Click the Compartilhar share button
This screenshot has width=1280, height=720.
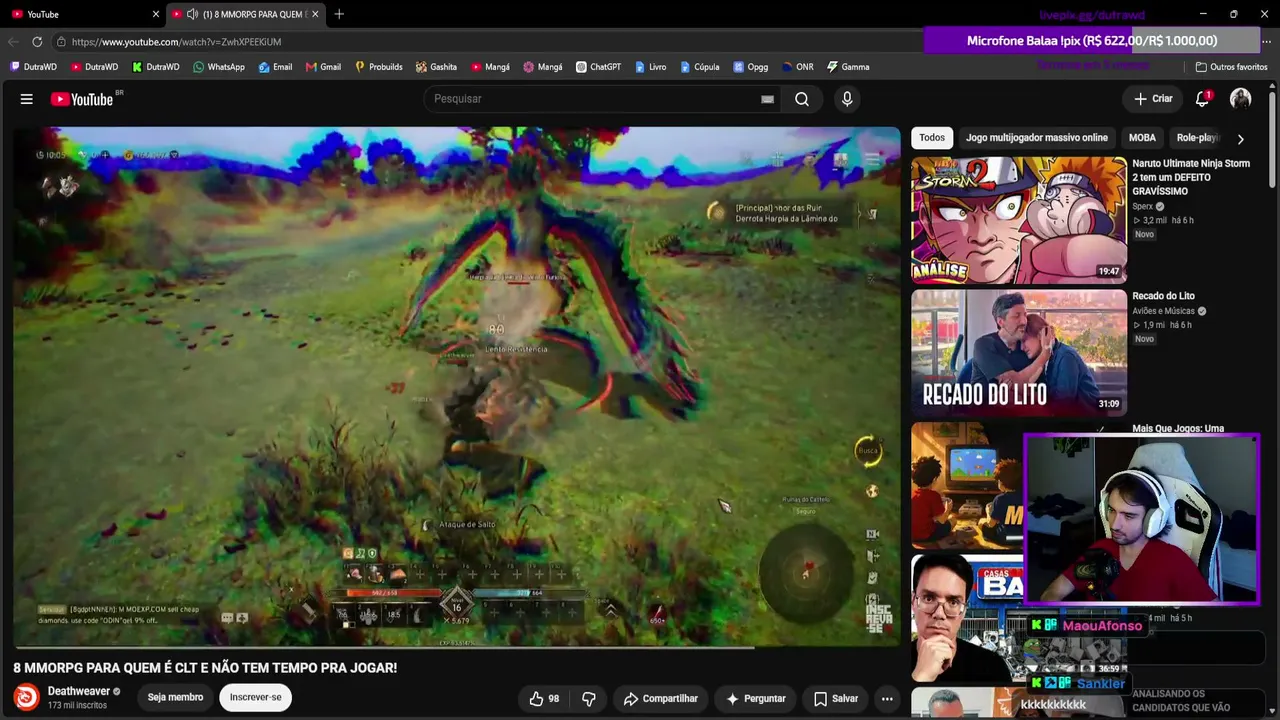[660, 699]
